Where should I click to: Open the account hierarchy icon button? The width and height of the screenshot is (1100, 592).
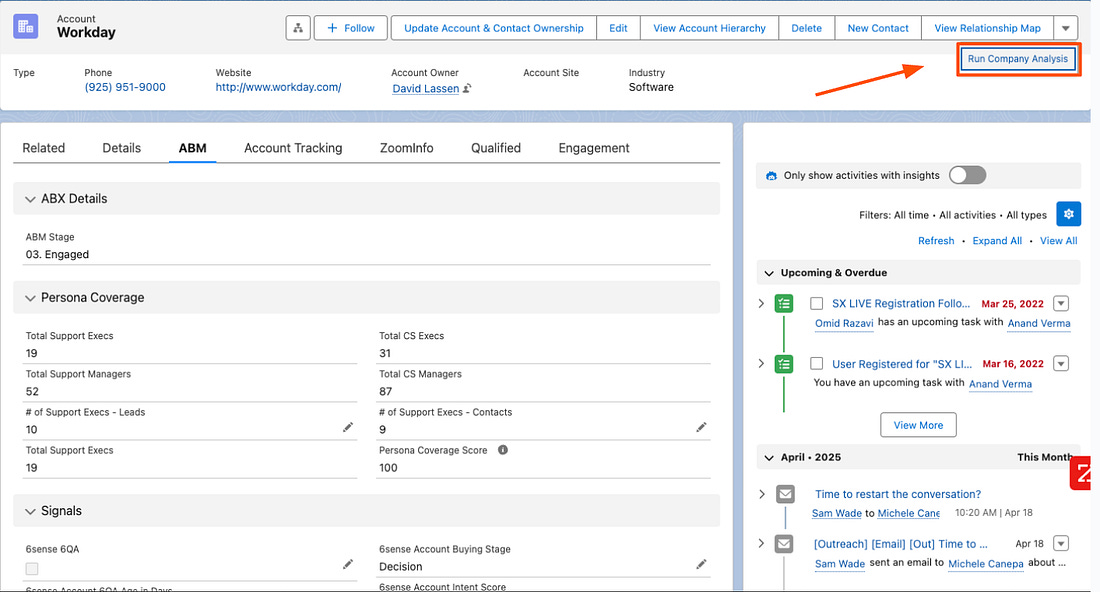(x=298, y=28)
